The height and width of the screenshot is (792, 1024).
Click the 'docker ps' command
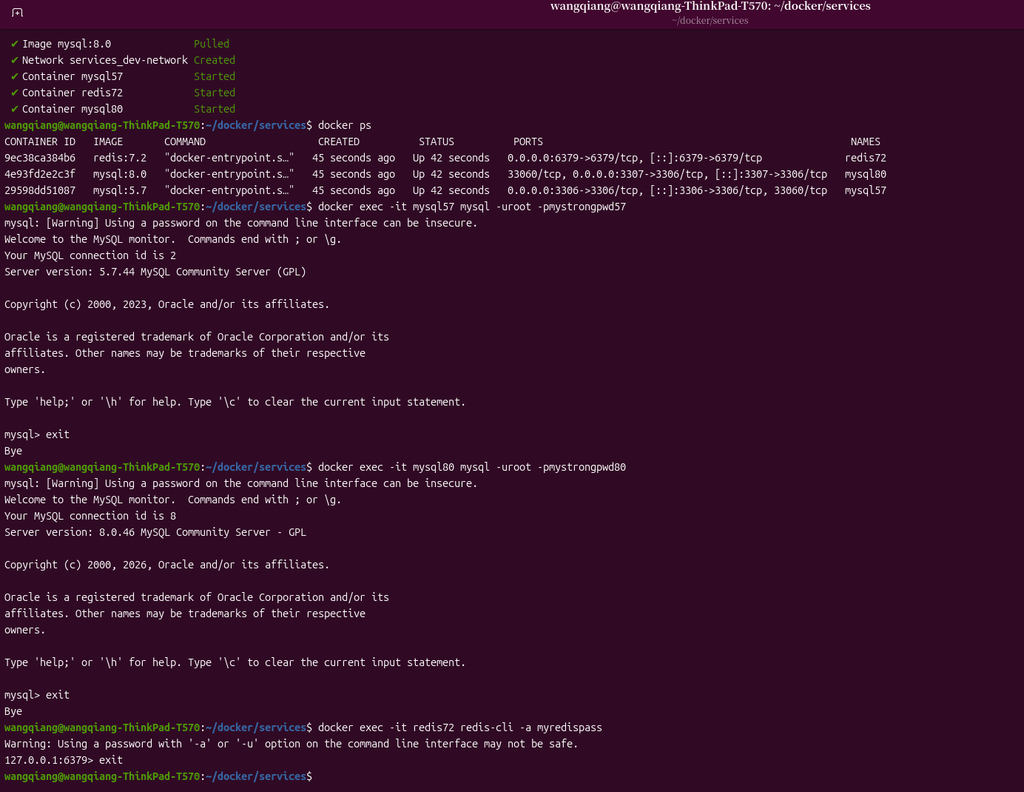click(344, 125)
